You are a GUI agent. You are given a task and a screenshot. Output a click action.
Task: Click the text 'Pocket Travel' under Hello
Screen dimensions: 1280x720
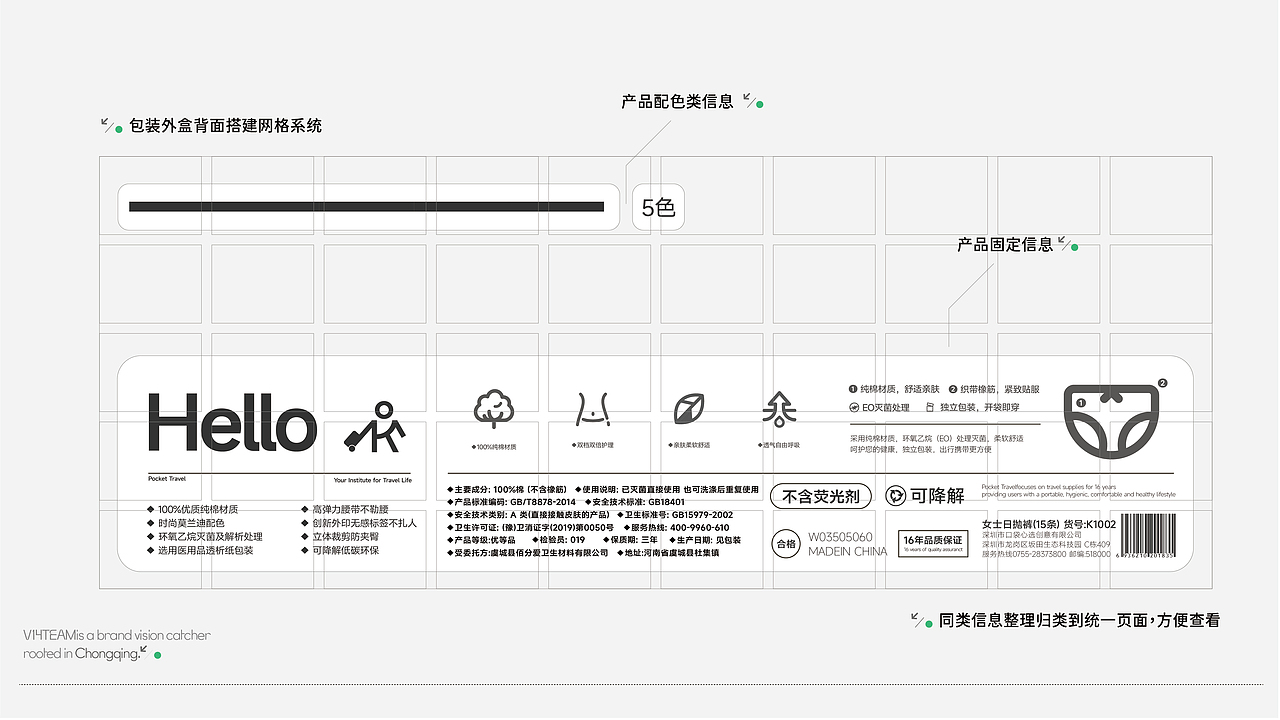[167, 479]
